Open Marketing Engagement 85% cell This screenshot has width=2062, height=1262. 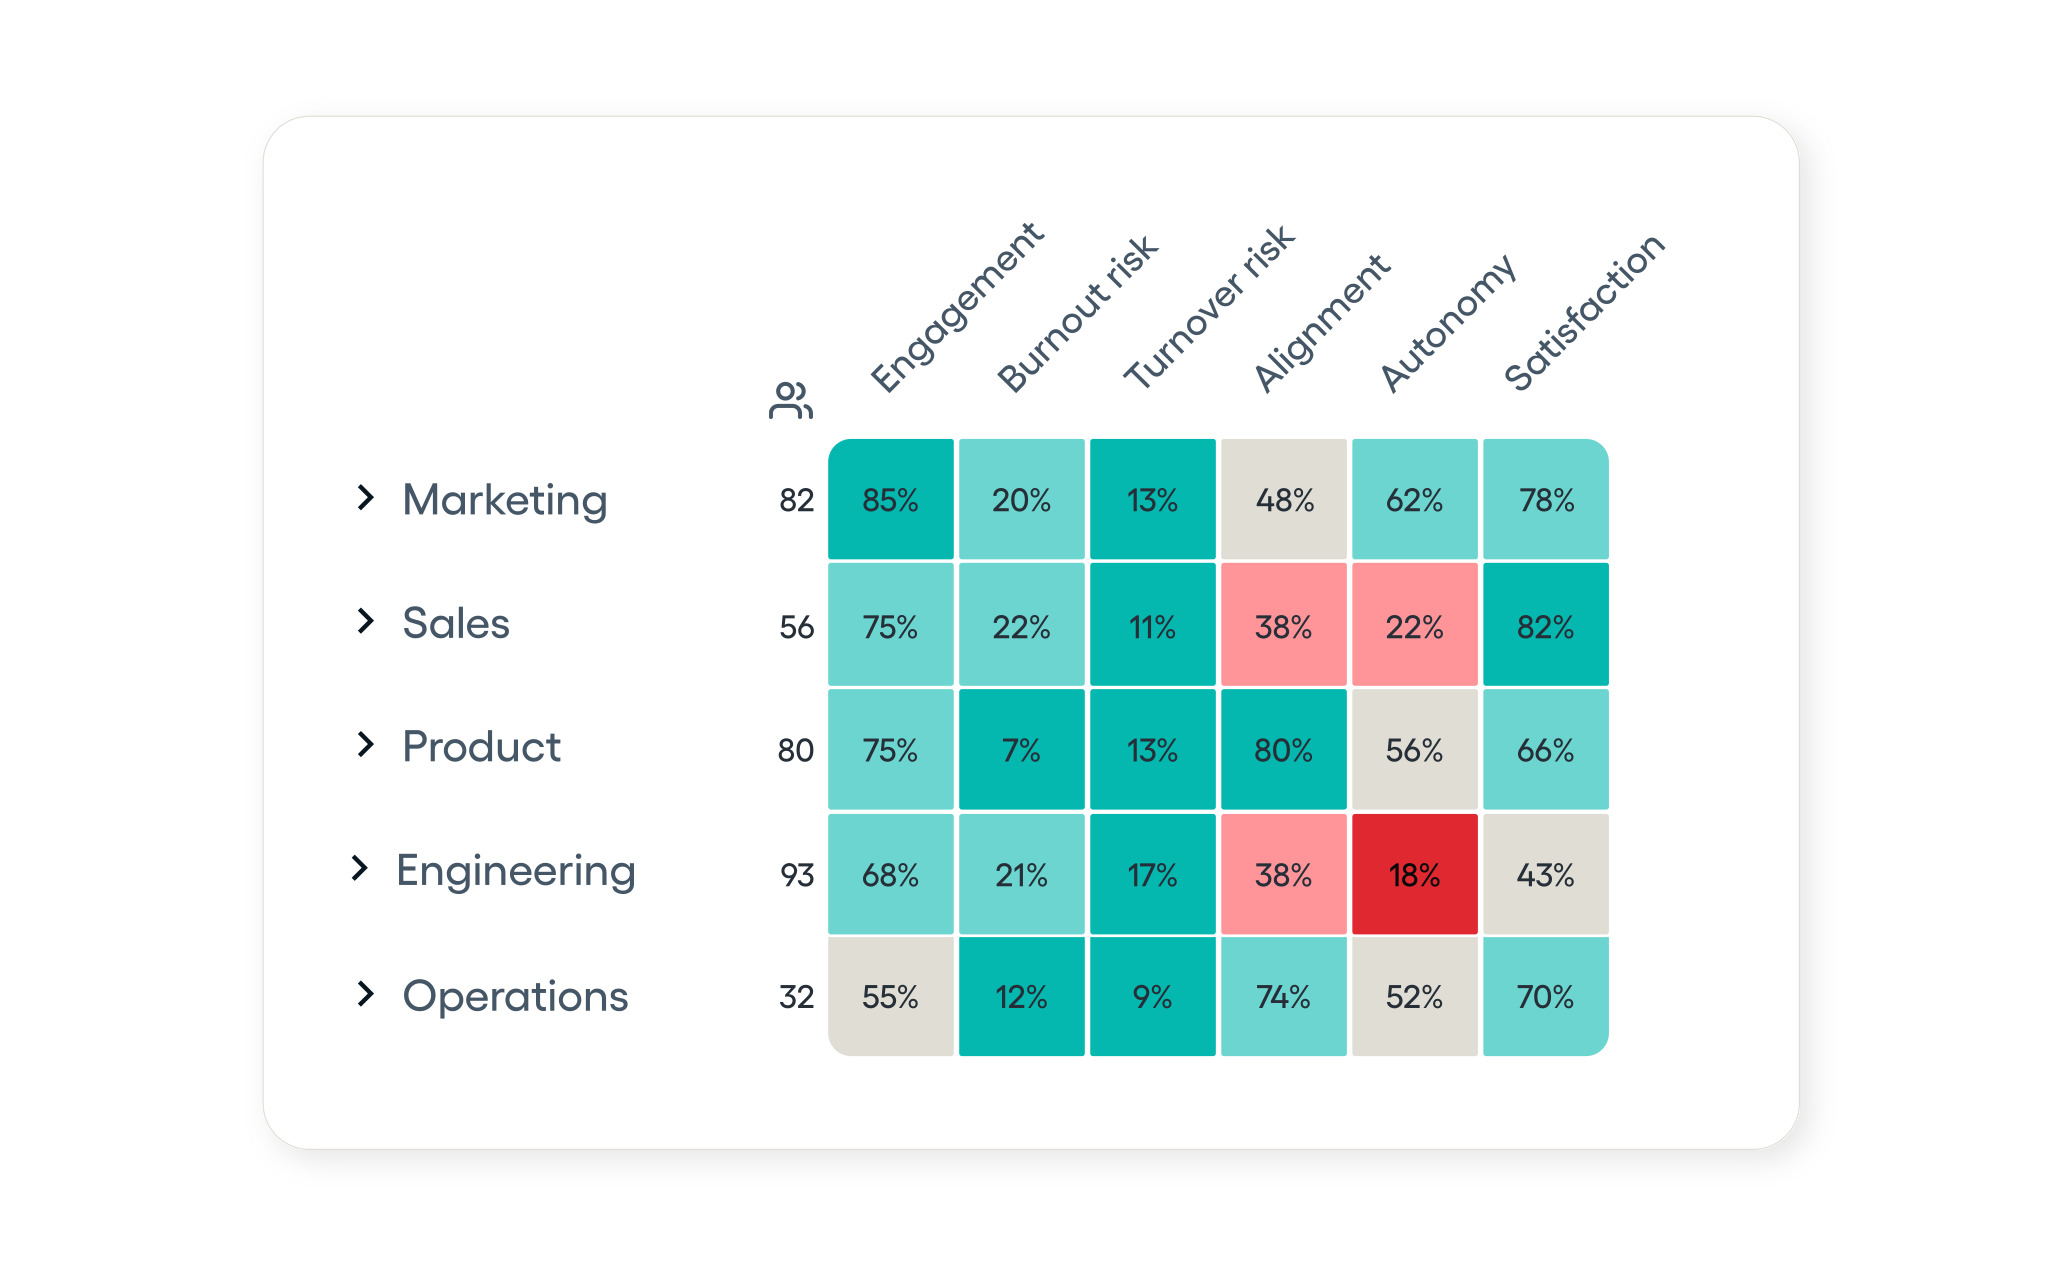[890, 500]
